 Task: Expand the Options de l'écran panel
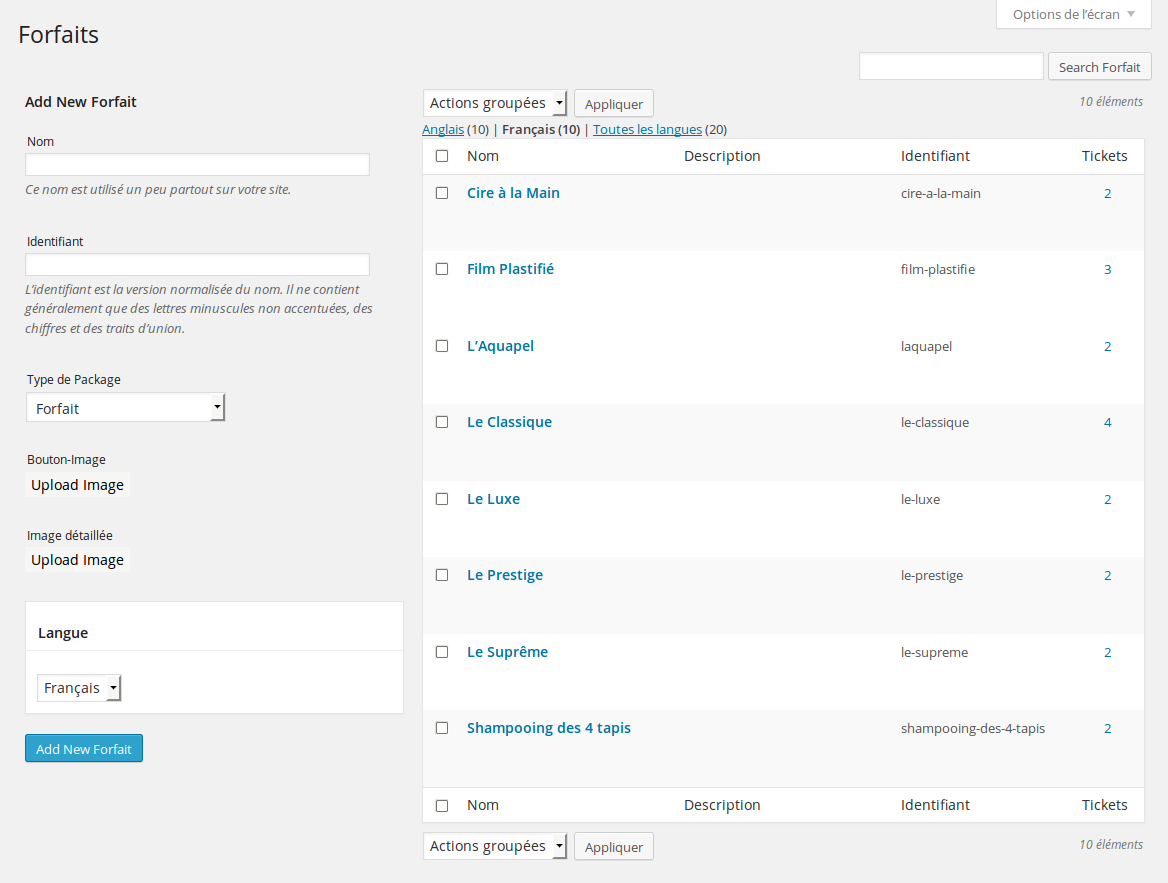point(1072,14)
